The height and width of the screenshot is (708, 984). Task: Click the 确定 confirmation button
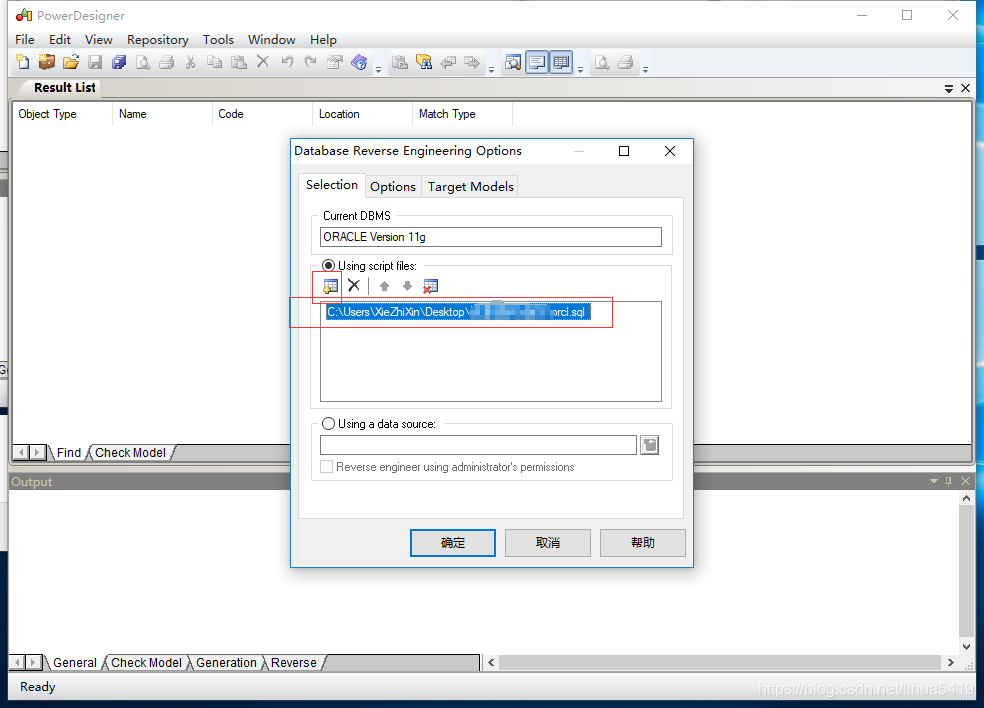pyautogui.click(x=452, y=543)
